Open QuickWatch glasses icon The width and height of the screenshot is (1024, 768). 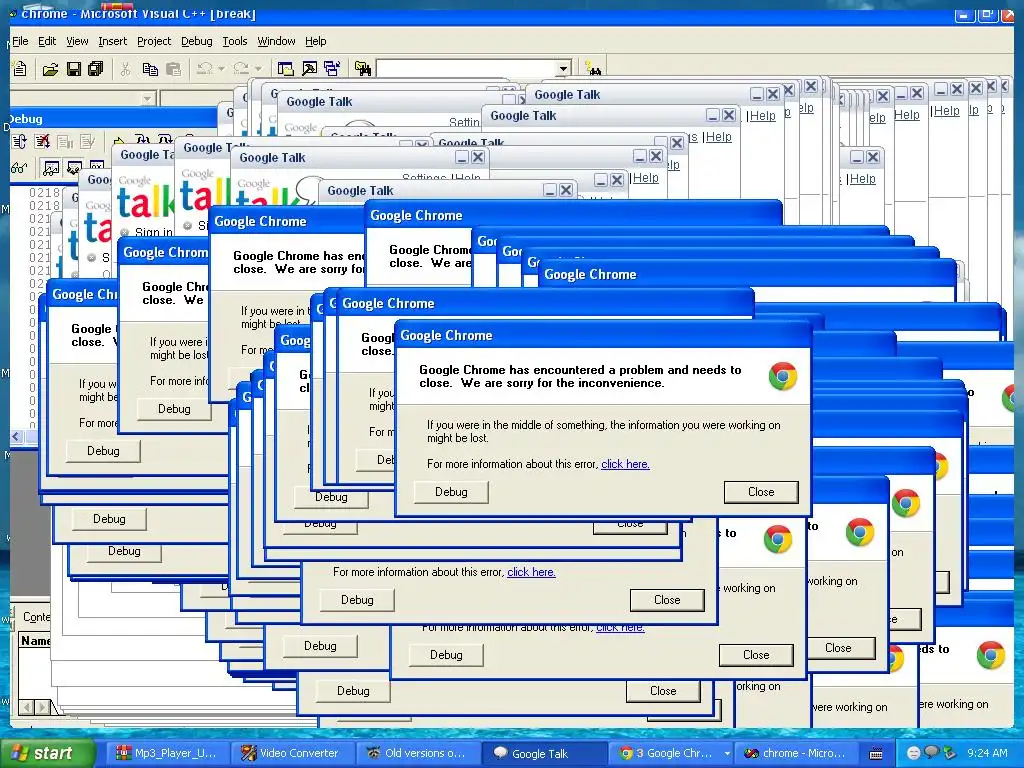tap(19, 168)
